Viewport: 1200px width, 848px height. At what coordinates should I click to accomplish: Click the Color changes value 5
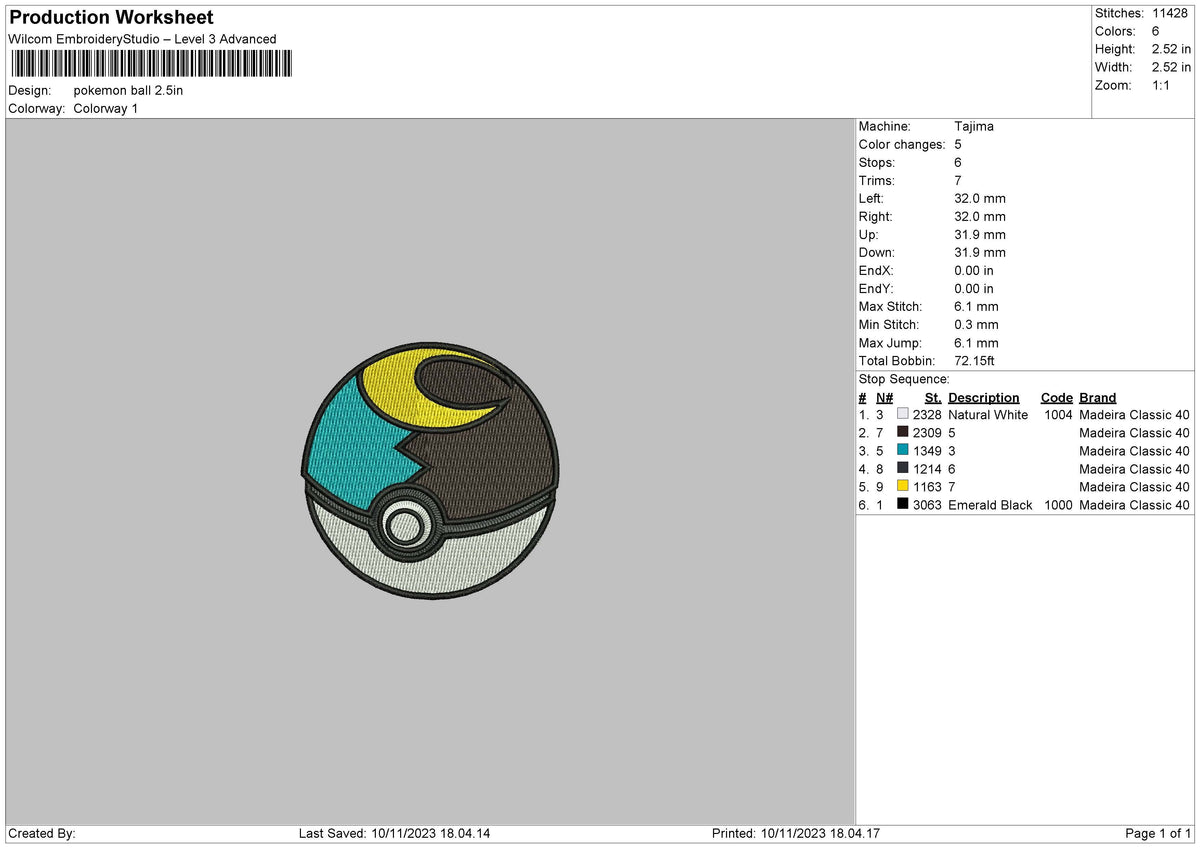coord(959,144)
